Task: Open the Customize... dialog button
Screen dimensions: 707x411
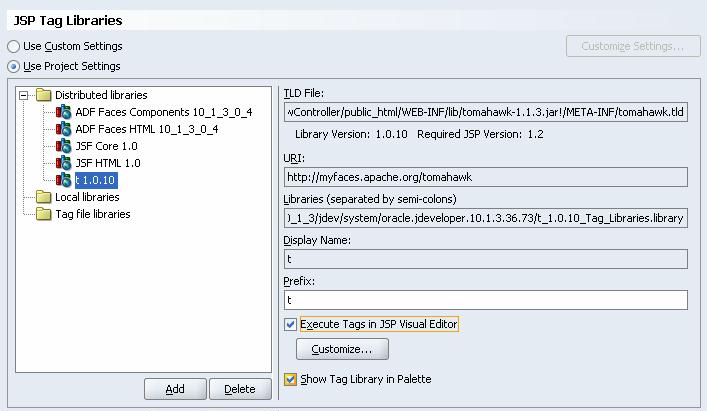Action: [x=342, y=349]
